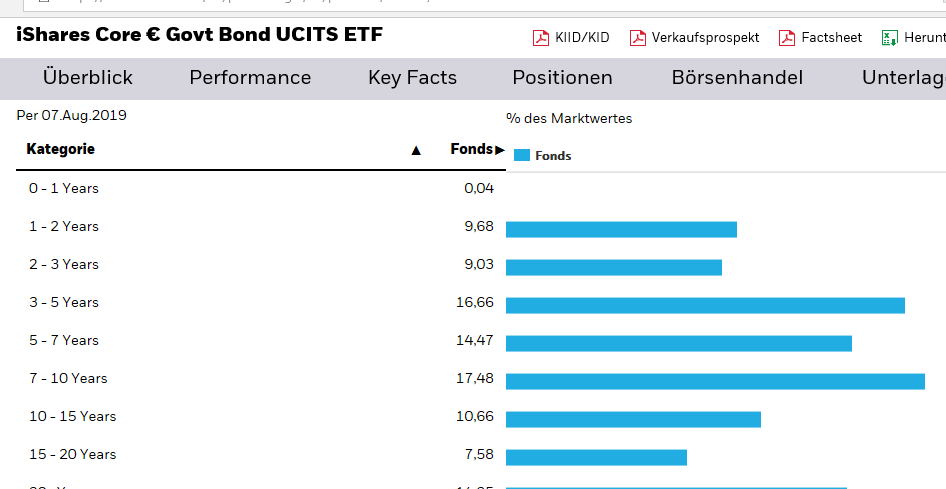Click the Factsheet PDF icon

pos(787,38)
